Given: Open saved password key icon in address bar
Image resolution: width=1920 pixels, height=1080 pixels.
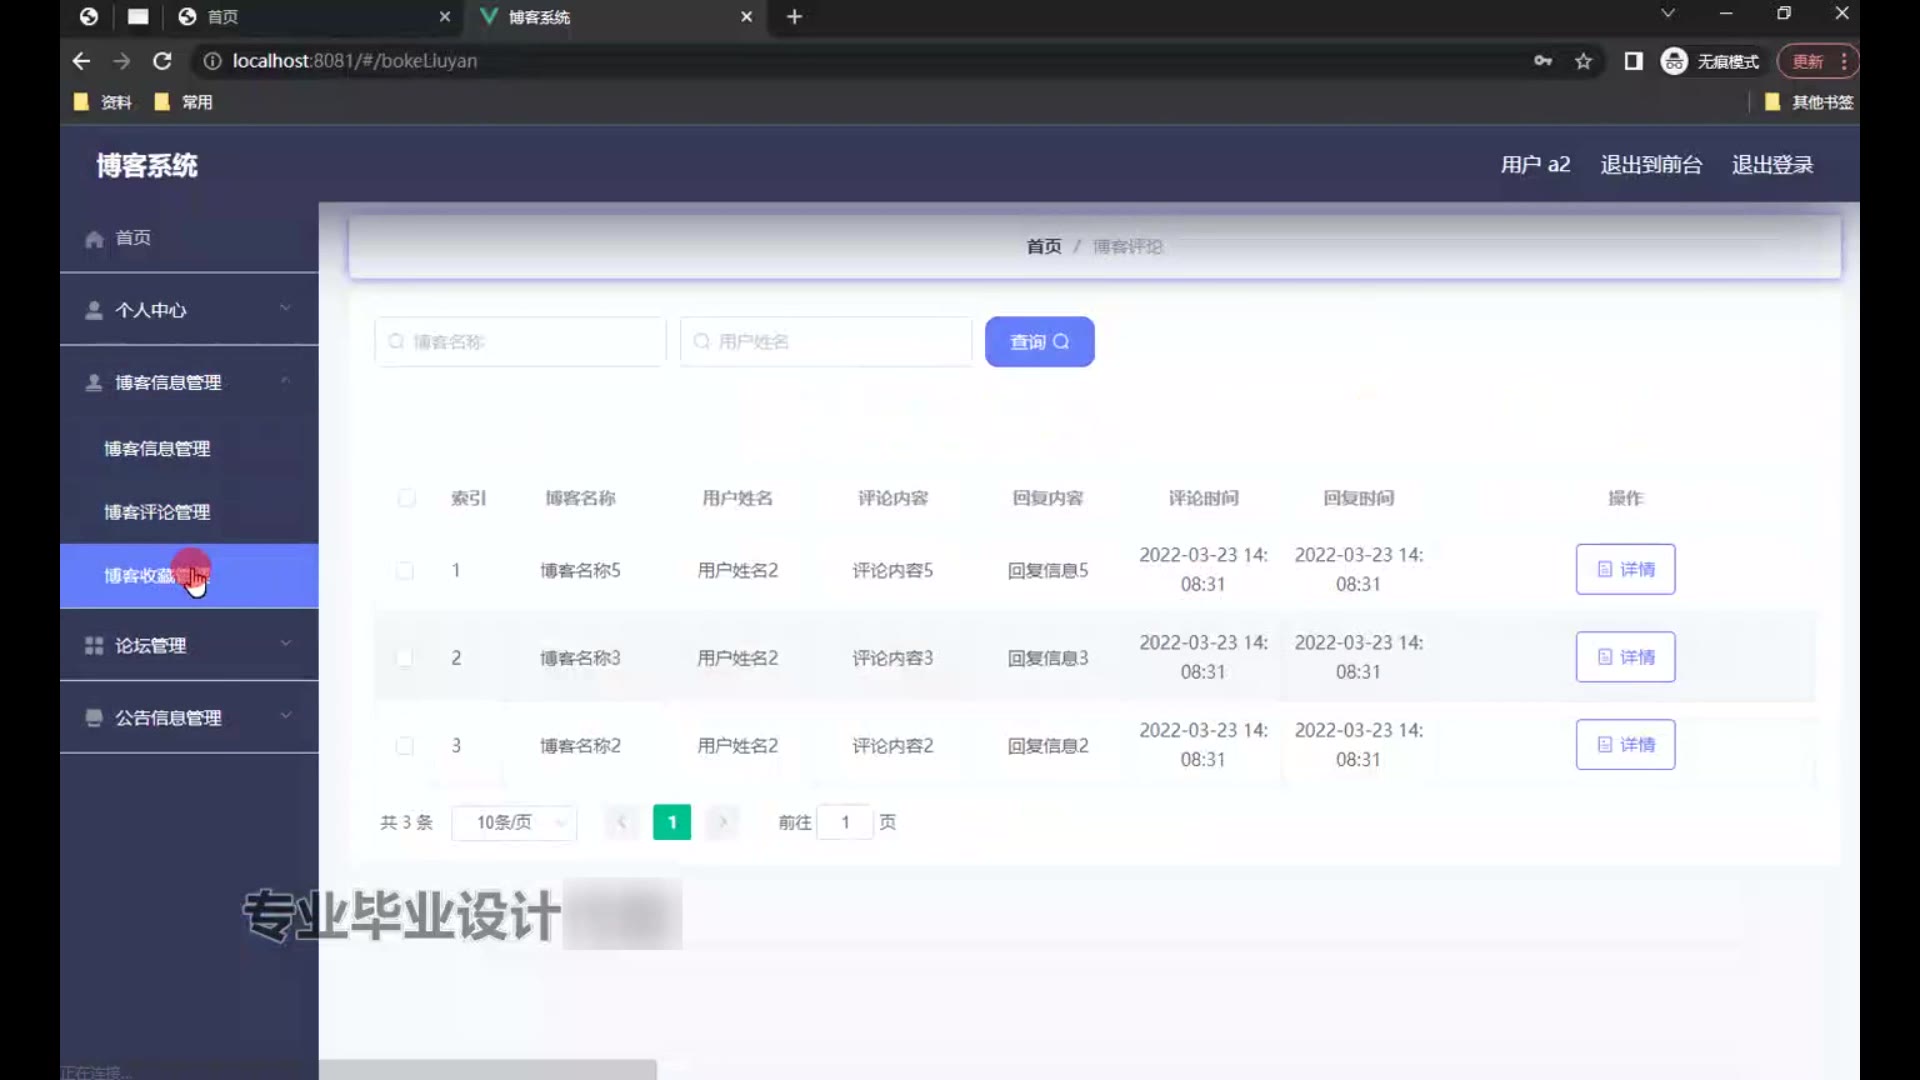Looking at the screenshot, I should coord(1543,61).
